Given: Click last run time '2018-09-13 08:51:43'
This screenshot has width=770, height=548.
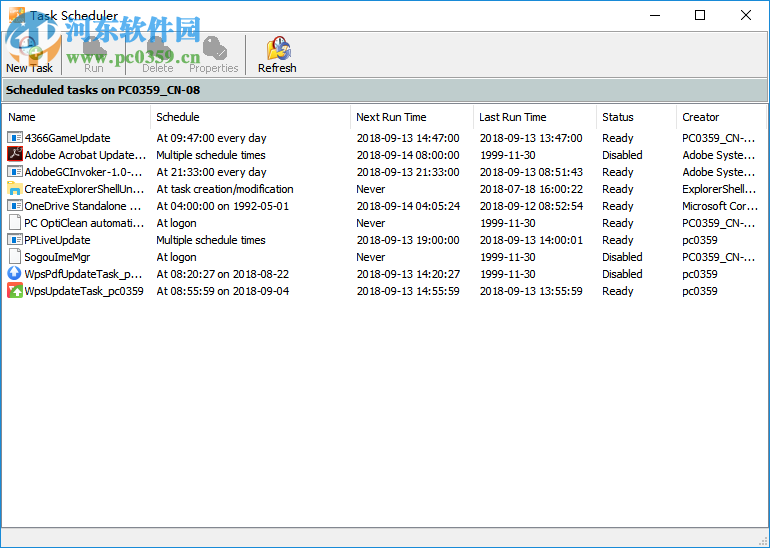Looking at the screenshot, I should pyautogui.click(x=531, y=172).
